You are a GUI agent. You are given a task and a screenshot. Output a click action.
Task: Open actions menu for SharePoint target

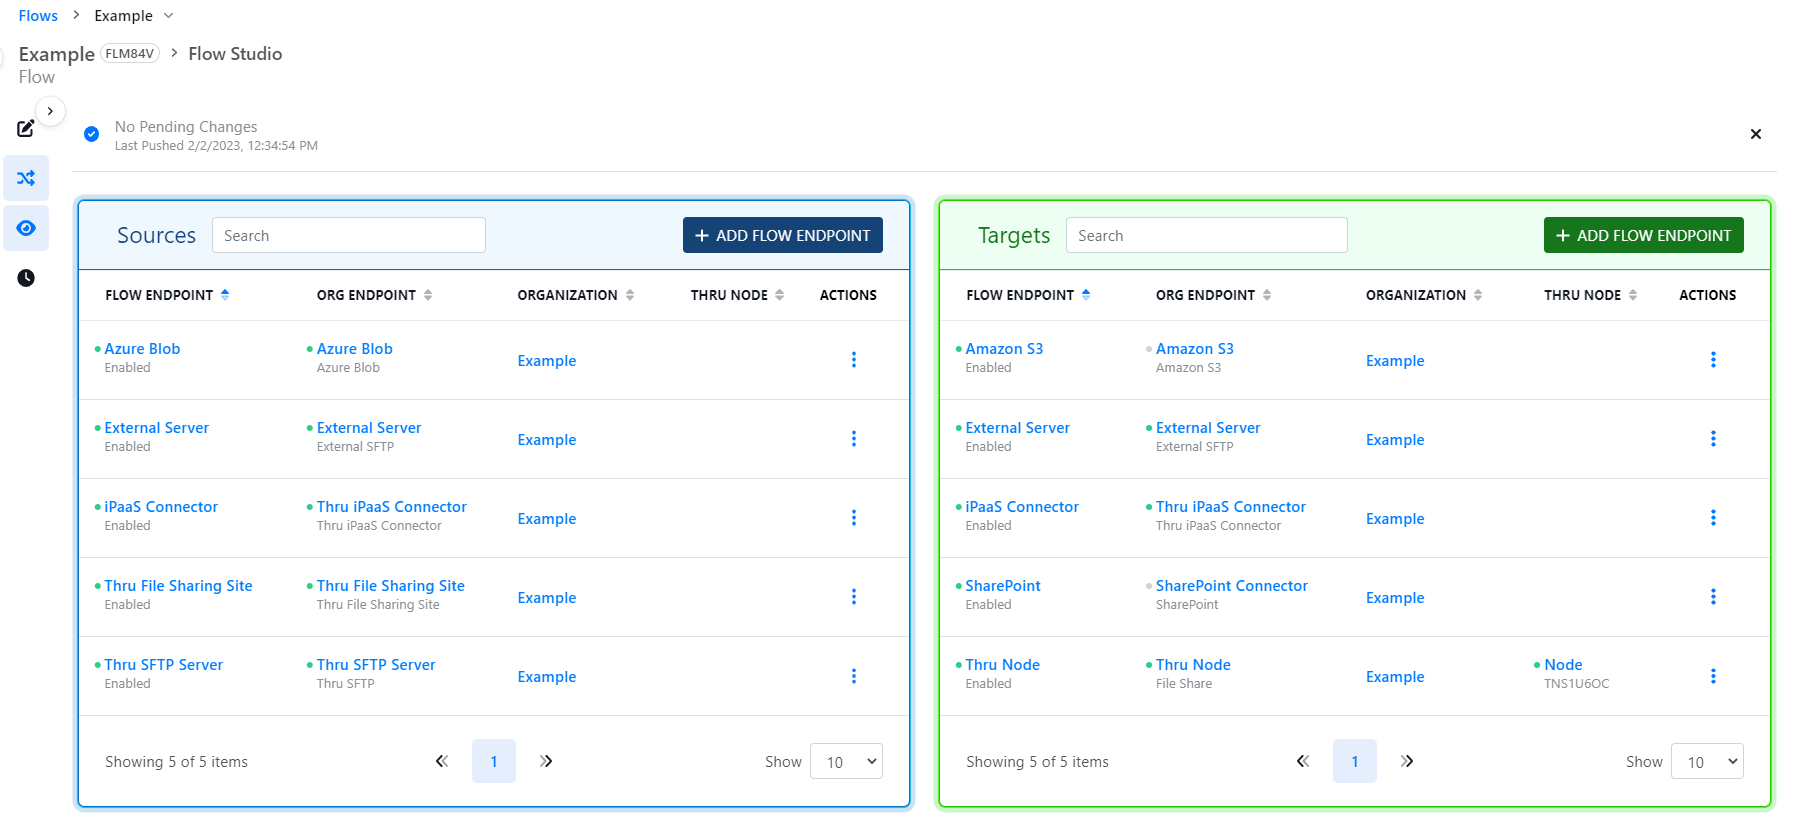(1712, 597)
